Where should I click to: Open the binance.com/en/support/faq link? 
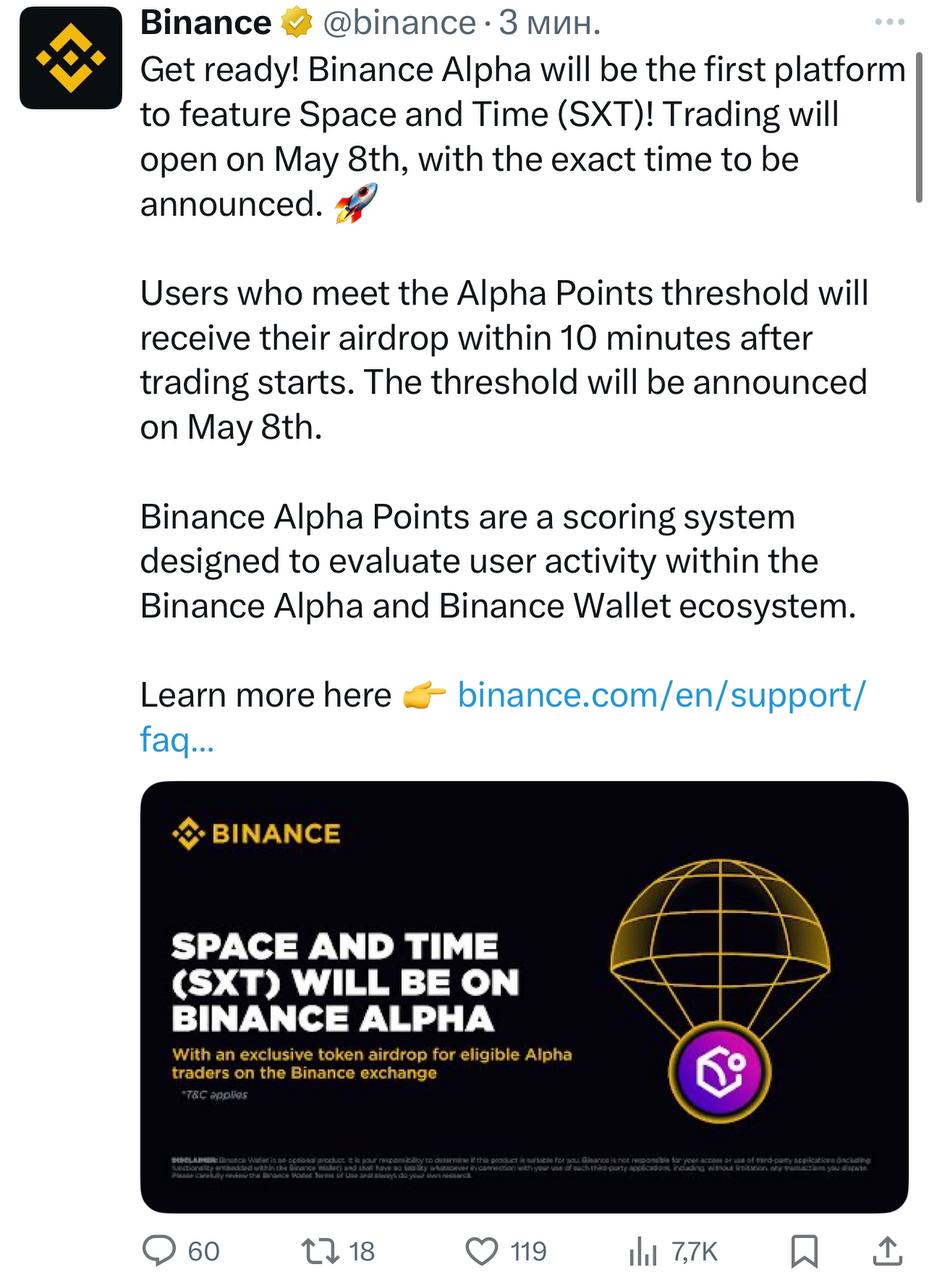(x=502, y=717)
